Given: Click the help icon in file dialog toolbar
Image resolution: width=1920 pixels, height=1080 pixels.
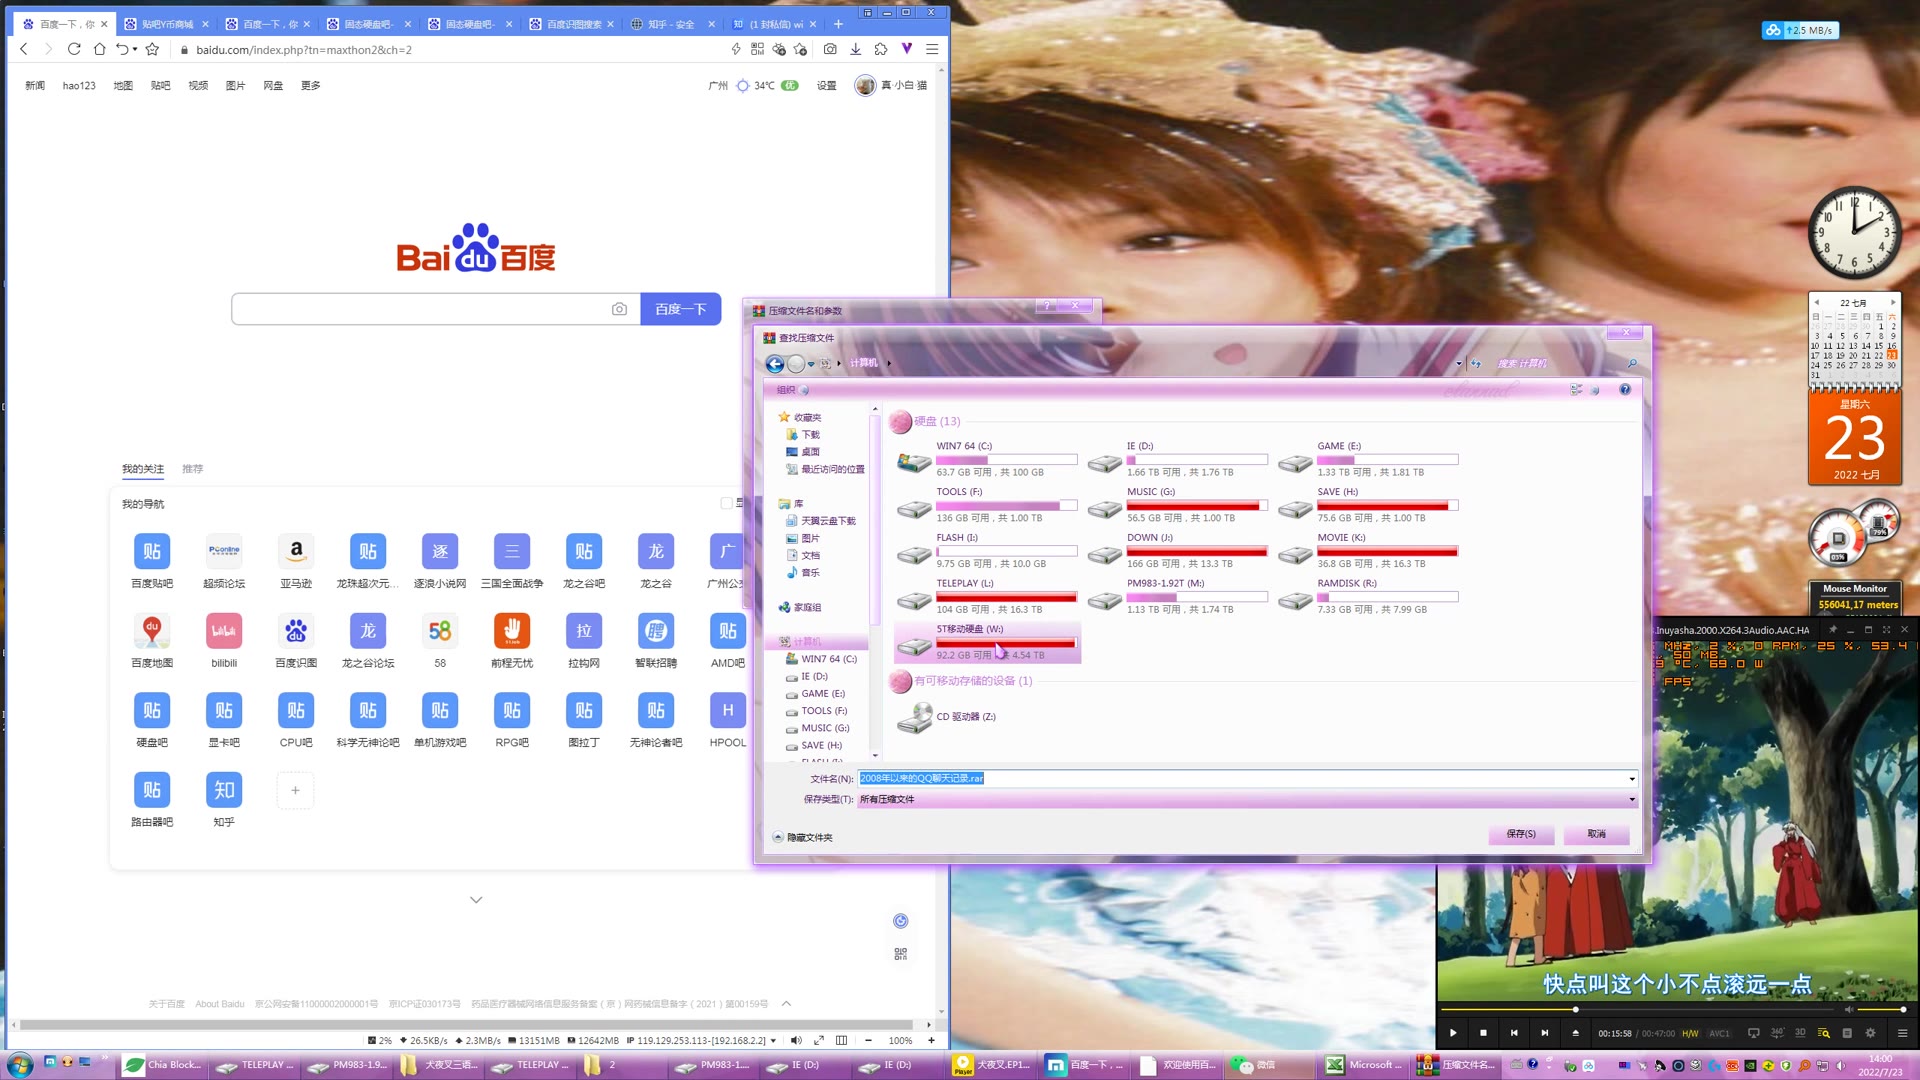Looking at the screenshot, I should click(1624, 390).
